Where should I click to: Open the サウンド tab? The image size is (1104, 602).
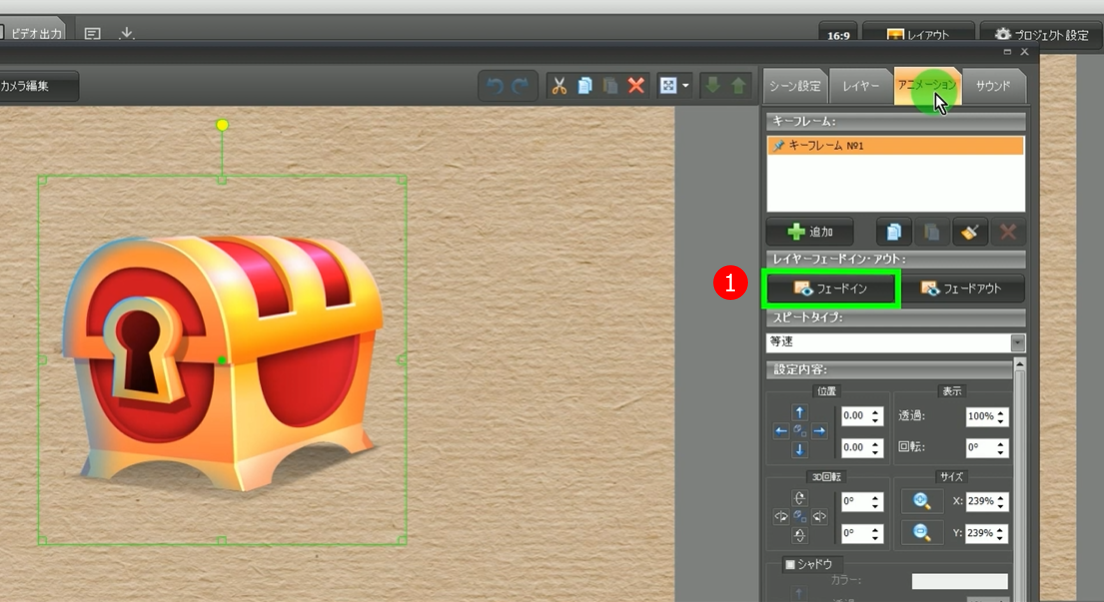[x=992, y=86]
